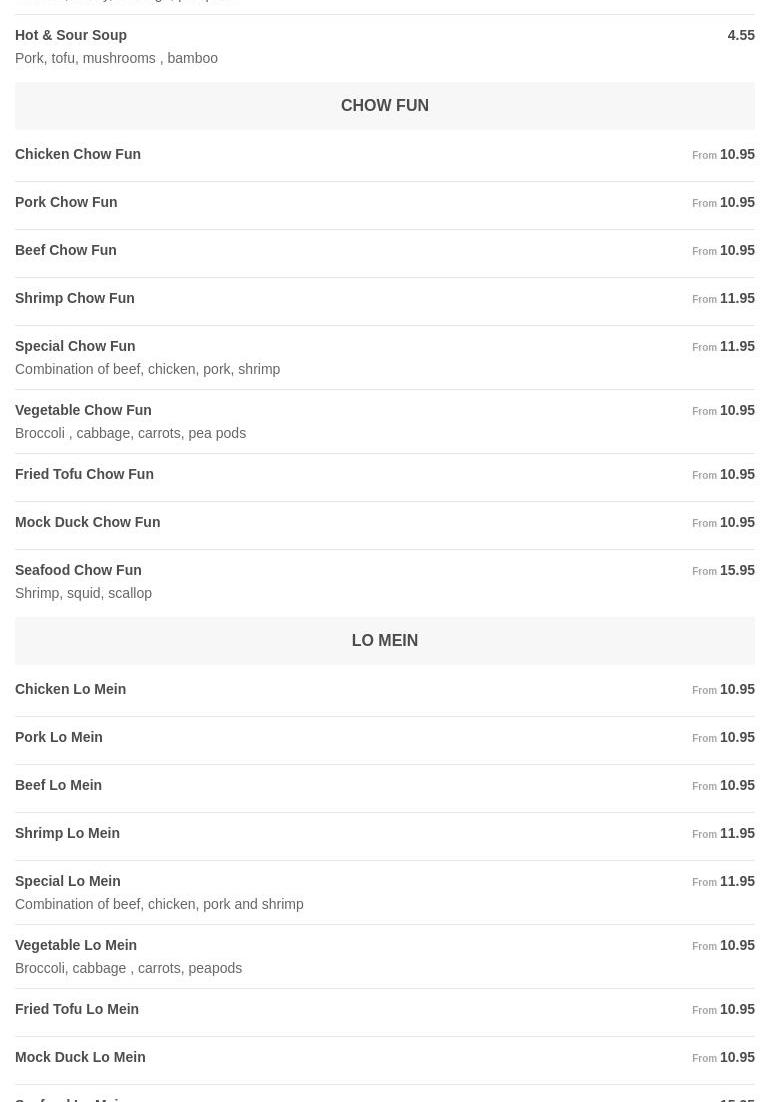The height and width of the screenshot is (1102, 770).
Task: Select Beef Chow Fun dish
Action: pyautogui.click(x=66, y=250)
